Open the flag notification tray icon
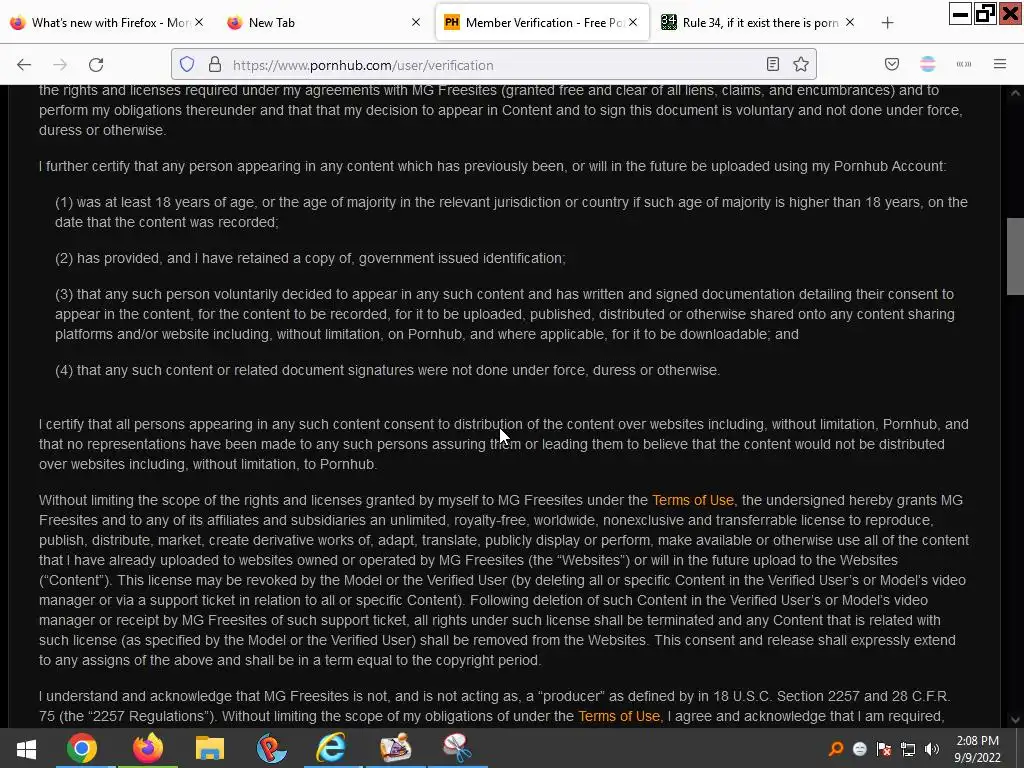 pyautogui.click(x=884, y=749)
